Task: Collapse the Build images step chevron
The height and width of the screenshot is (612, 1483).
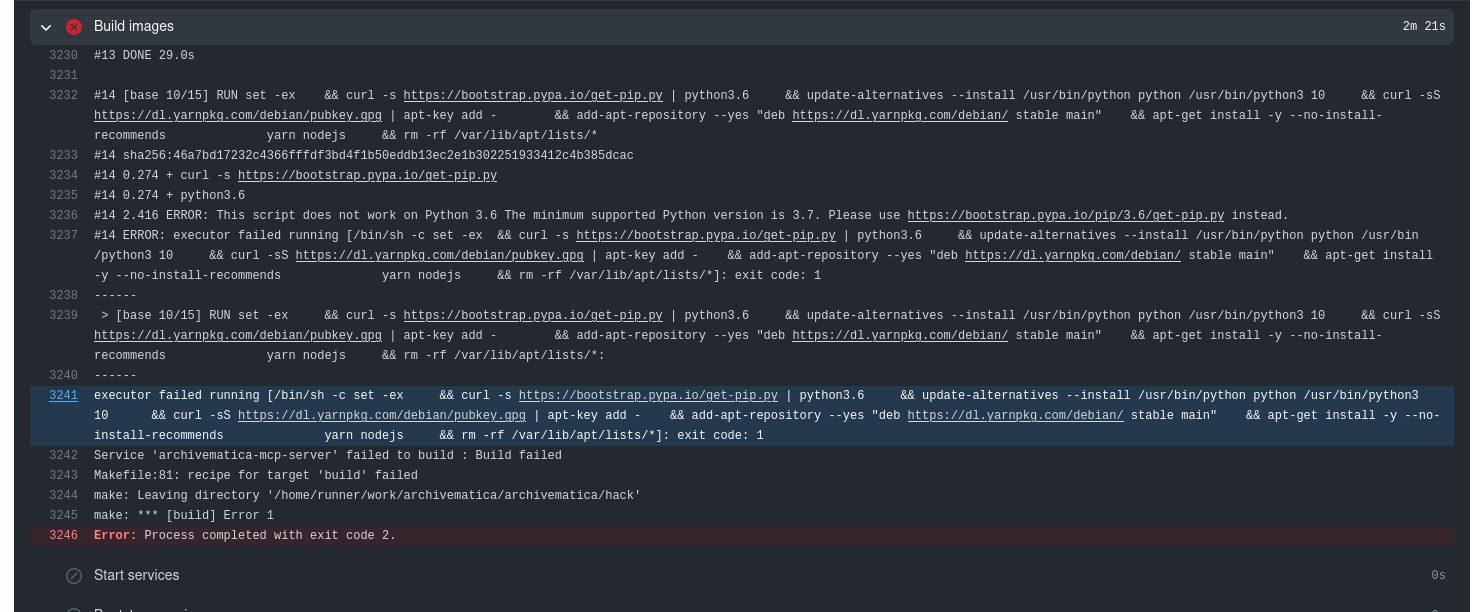Action: [x=46, y=27]
